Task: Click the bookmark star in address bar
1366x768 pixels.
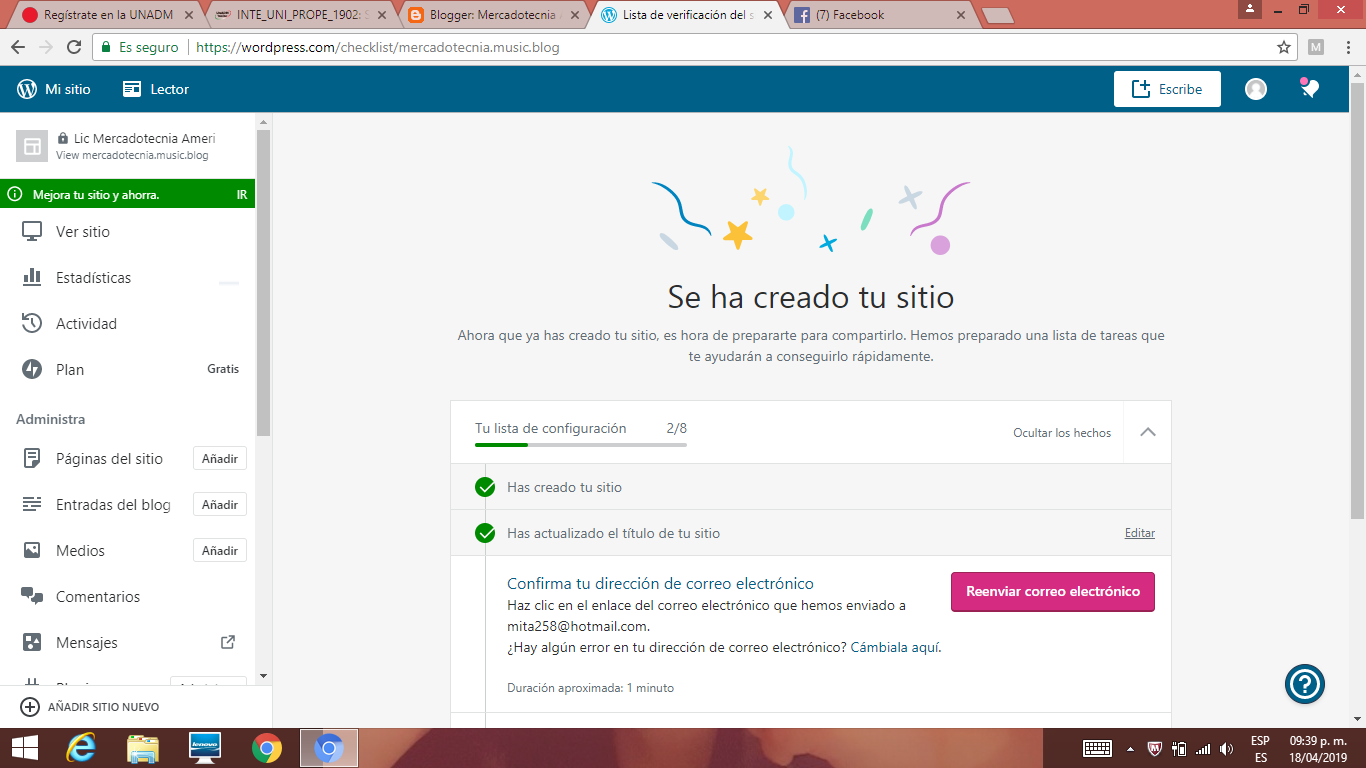Action: click(1284, 47)
